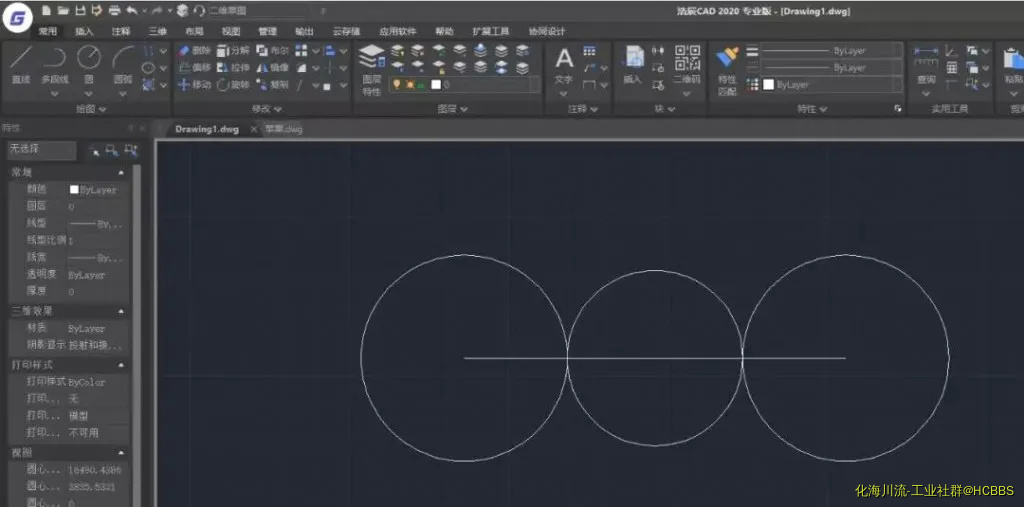
Task: Select the Polyline (多段线) tool
Action: [x=55, y=65]
